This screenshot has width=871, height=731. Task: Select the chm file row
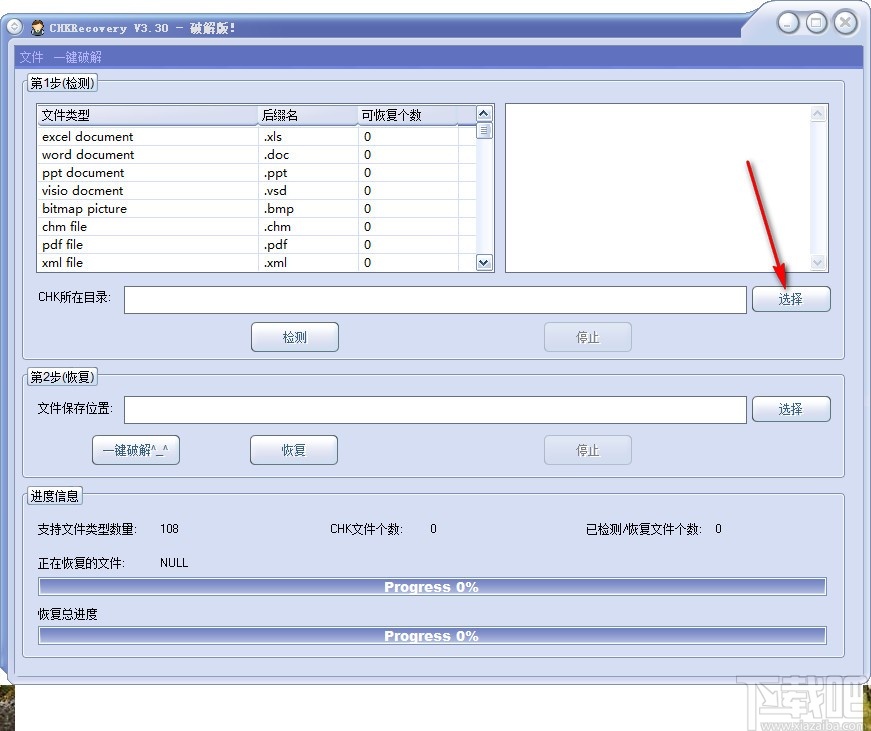tap(257, 227)
